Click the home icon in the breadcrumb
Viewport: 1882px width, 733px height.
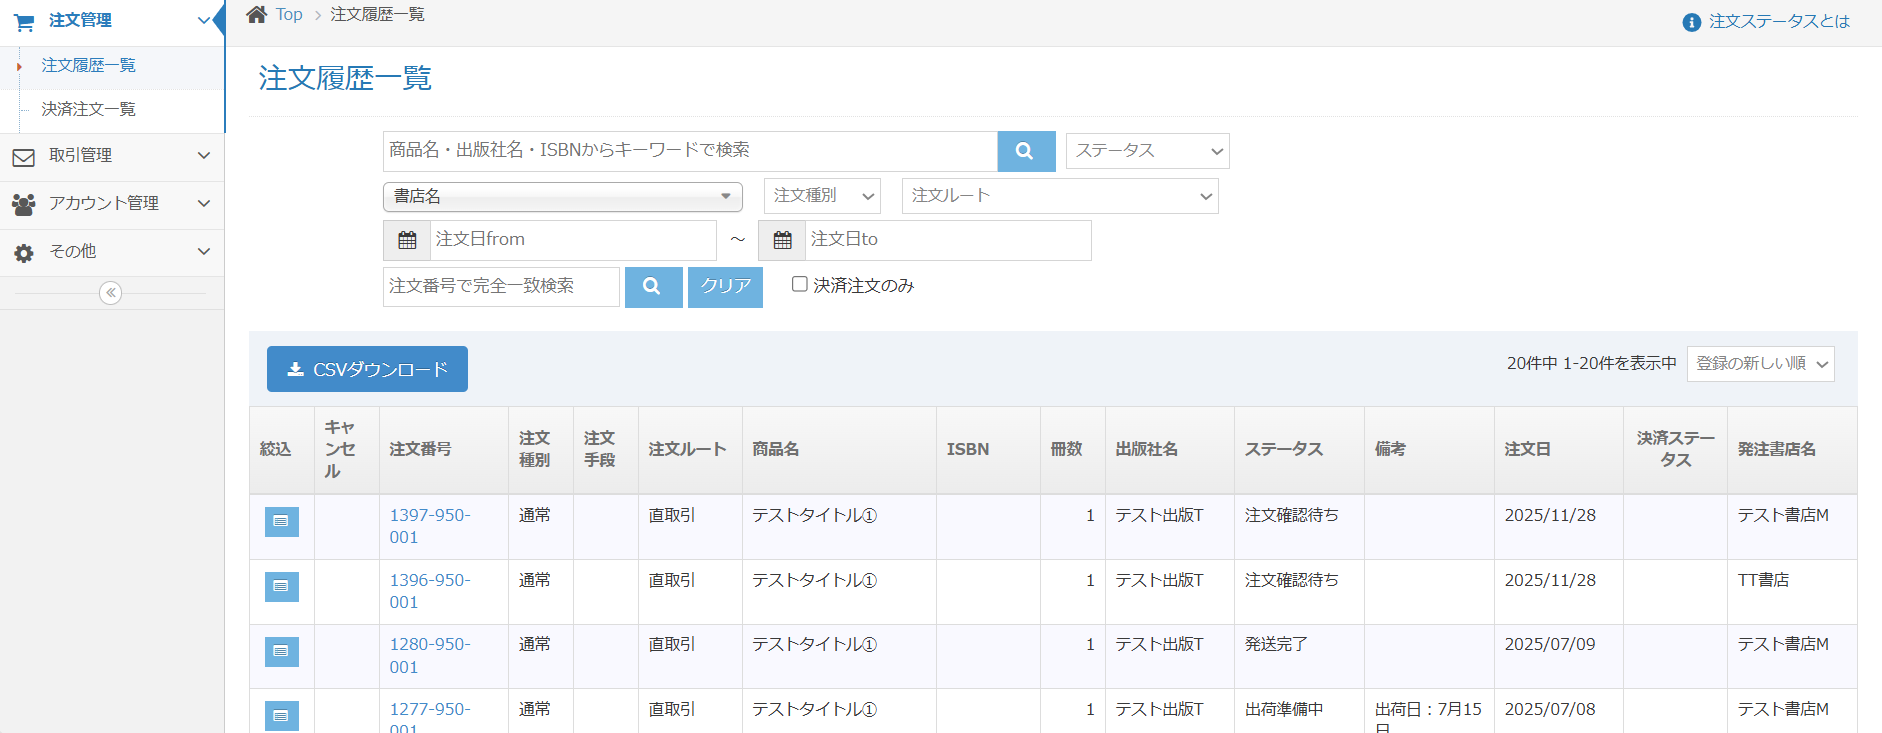pyautogui.click(x=257, y=14)
